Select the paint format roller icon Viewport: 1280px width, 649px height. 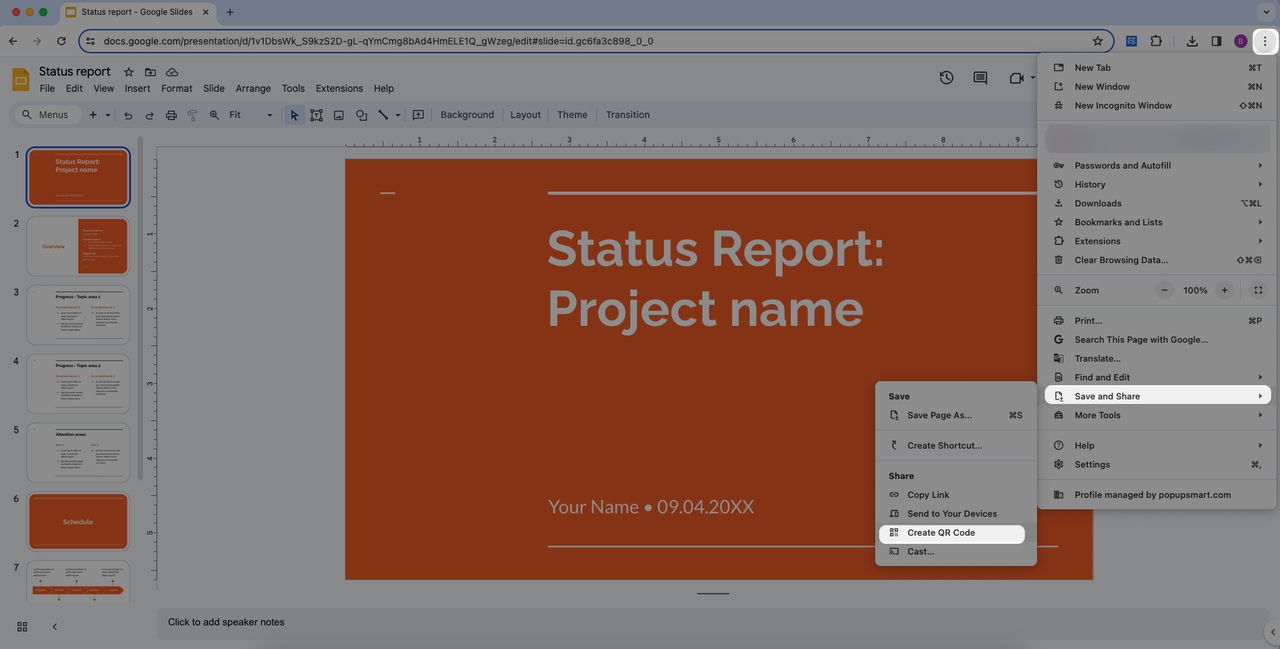[192, 115]
